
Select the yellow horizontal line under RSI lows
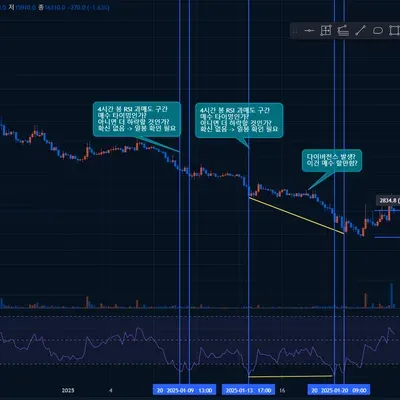point(290,376)
